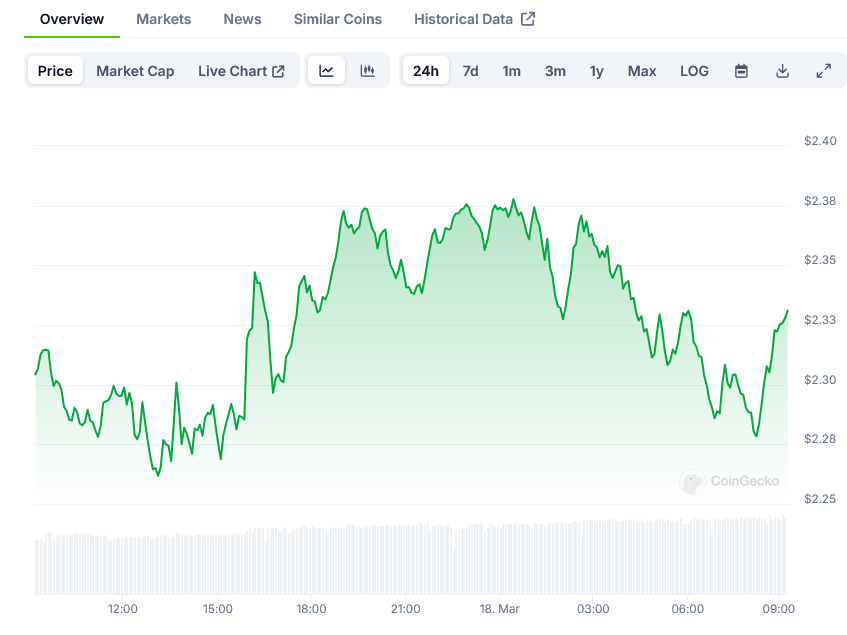Image resolution: width=847 pixels, height=635 pixels.
Task: Click the 18:00 time axis label
Action: (311, 609)
